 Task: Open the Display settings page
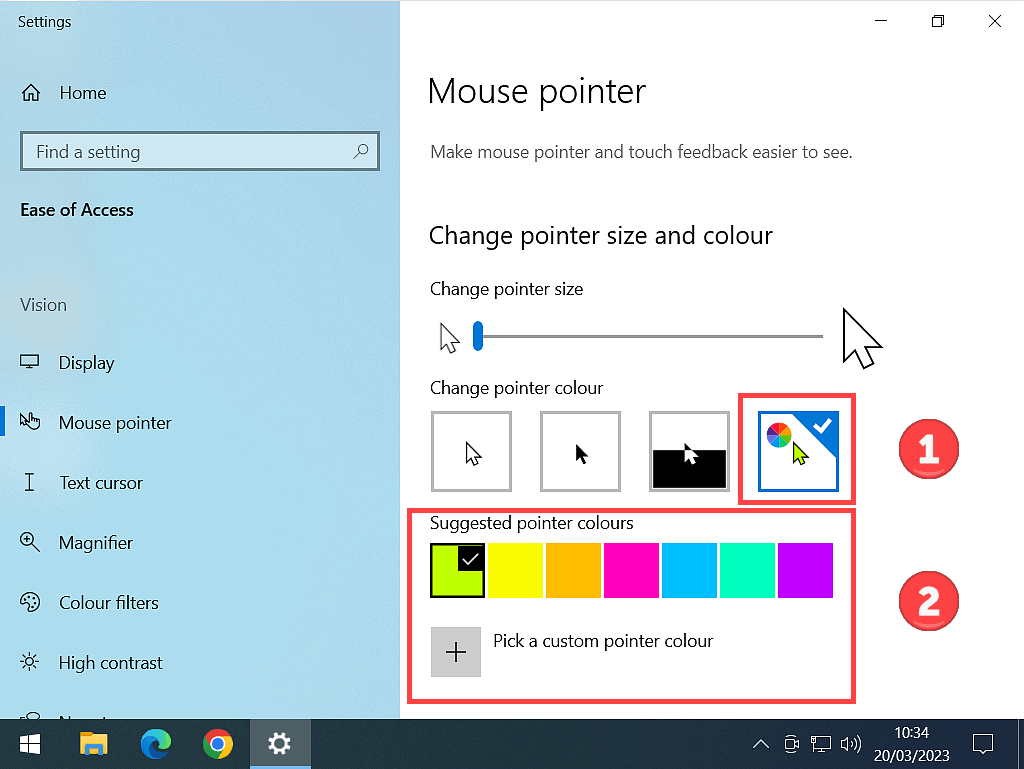click(86, 363)
